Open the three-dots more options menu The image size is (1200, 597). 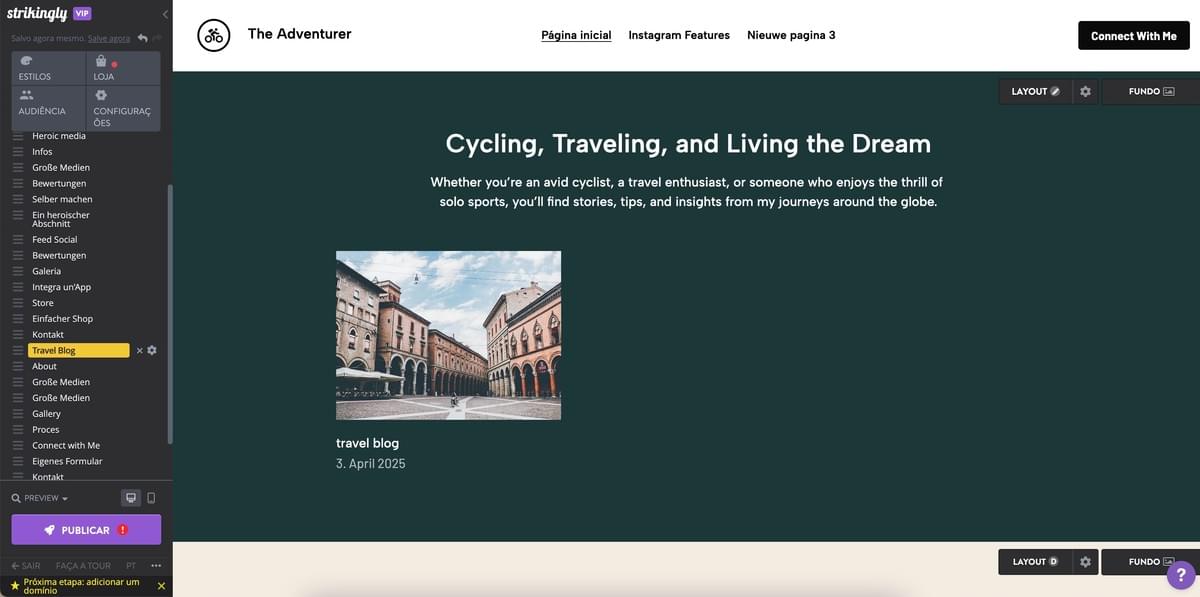coord(156,566)
